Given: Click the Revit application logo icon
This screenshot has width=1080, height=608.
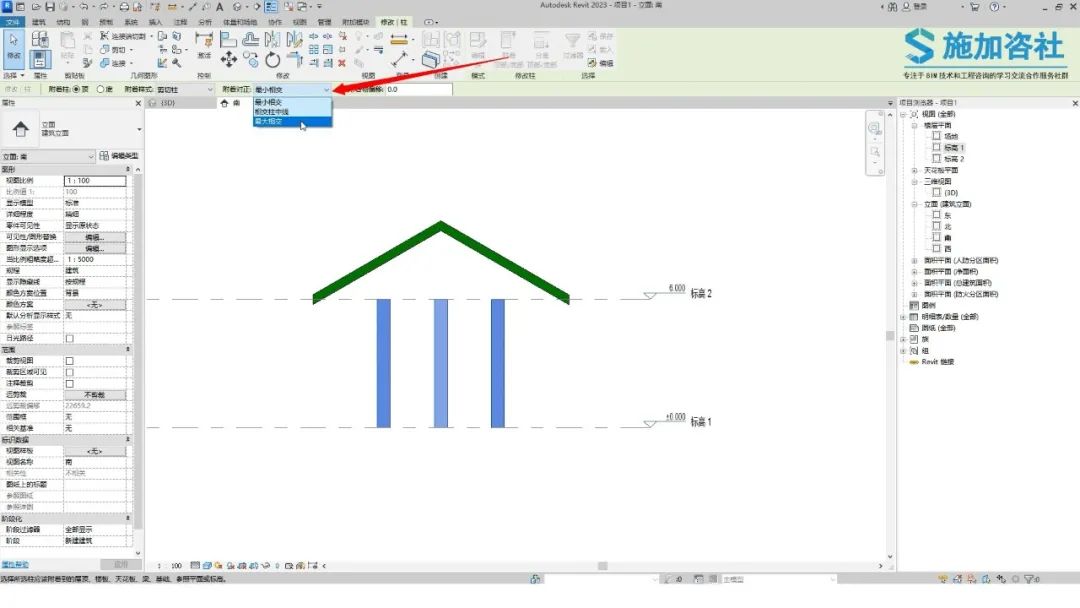Looking at the screenshot, I should (6, 6).
